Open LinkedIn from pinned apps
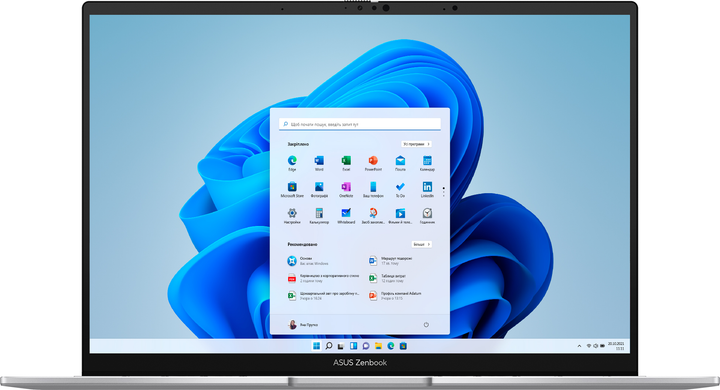This screenshot has width=720, height=390. coord(428,189)
